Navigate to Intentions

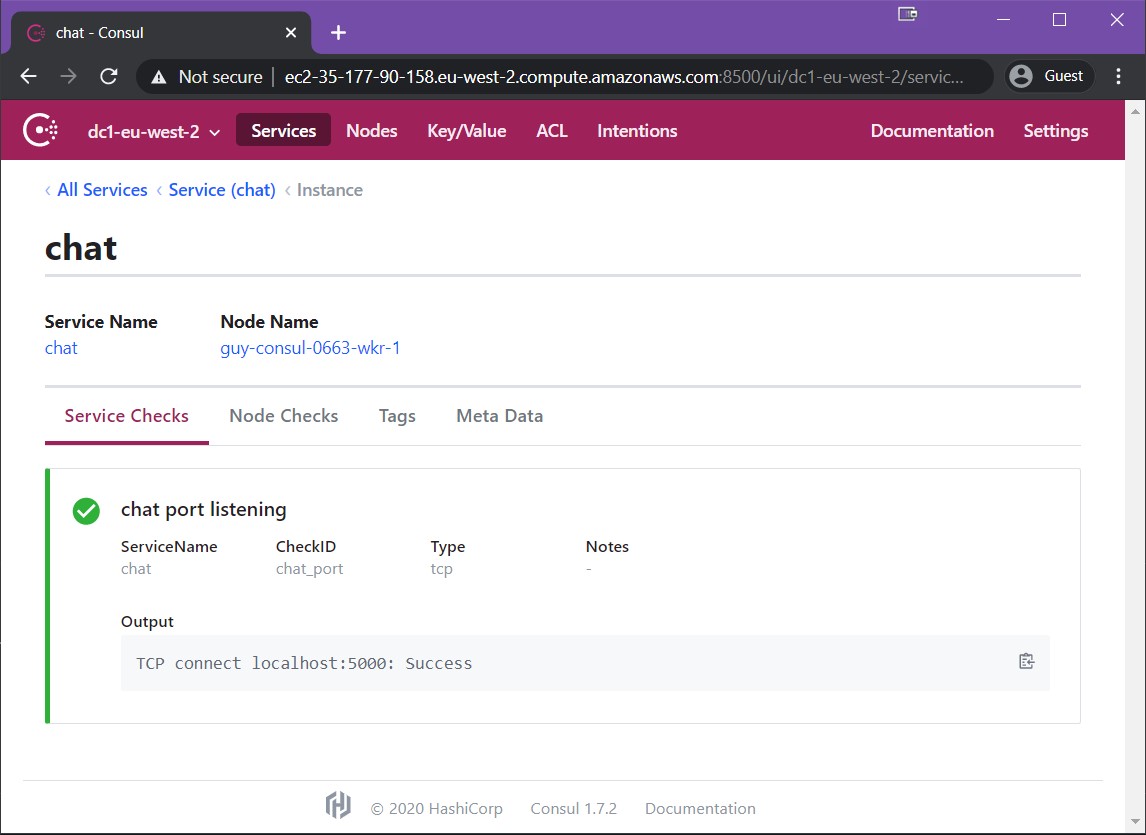tap(637, 130)
